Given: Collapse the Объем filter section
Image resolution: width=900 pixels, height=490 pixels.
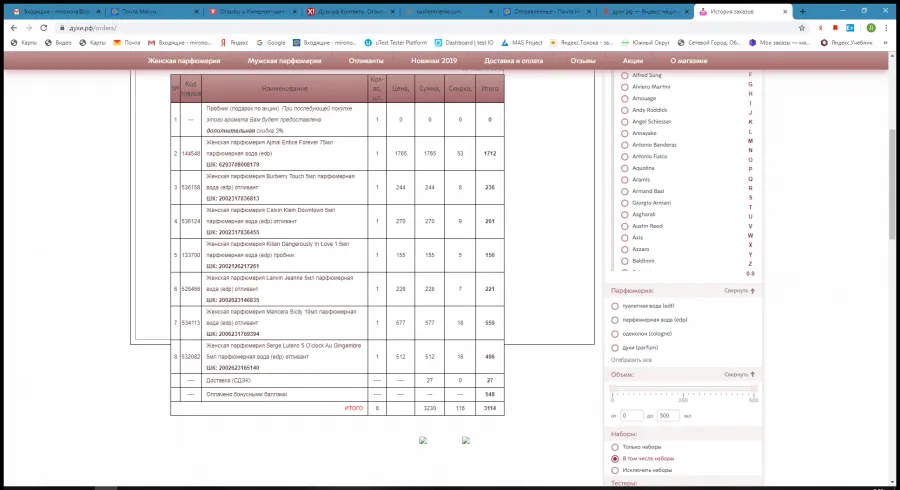Looking at the screenshot, I should (739, 375).
